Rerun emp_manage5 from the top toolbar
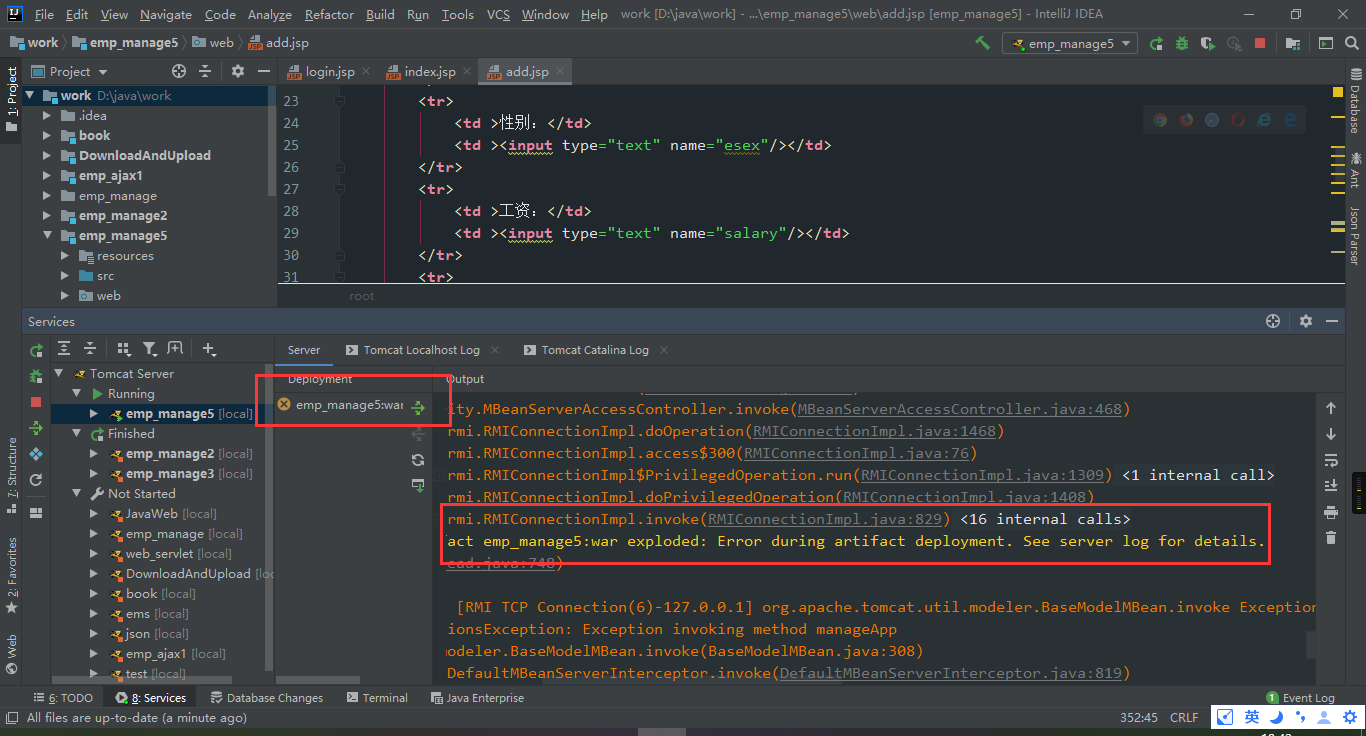The image size is (1366, 736). (1157, 43)
